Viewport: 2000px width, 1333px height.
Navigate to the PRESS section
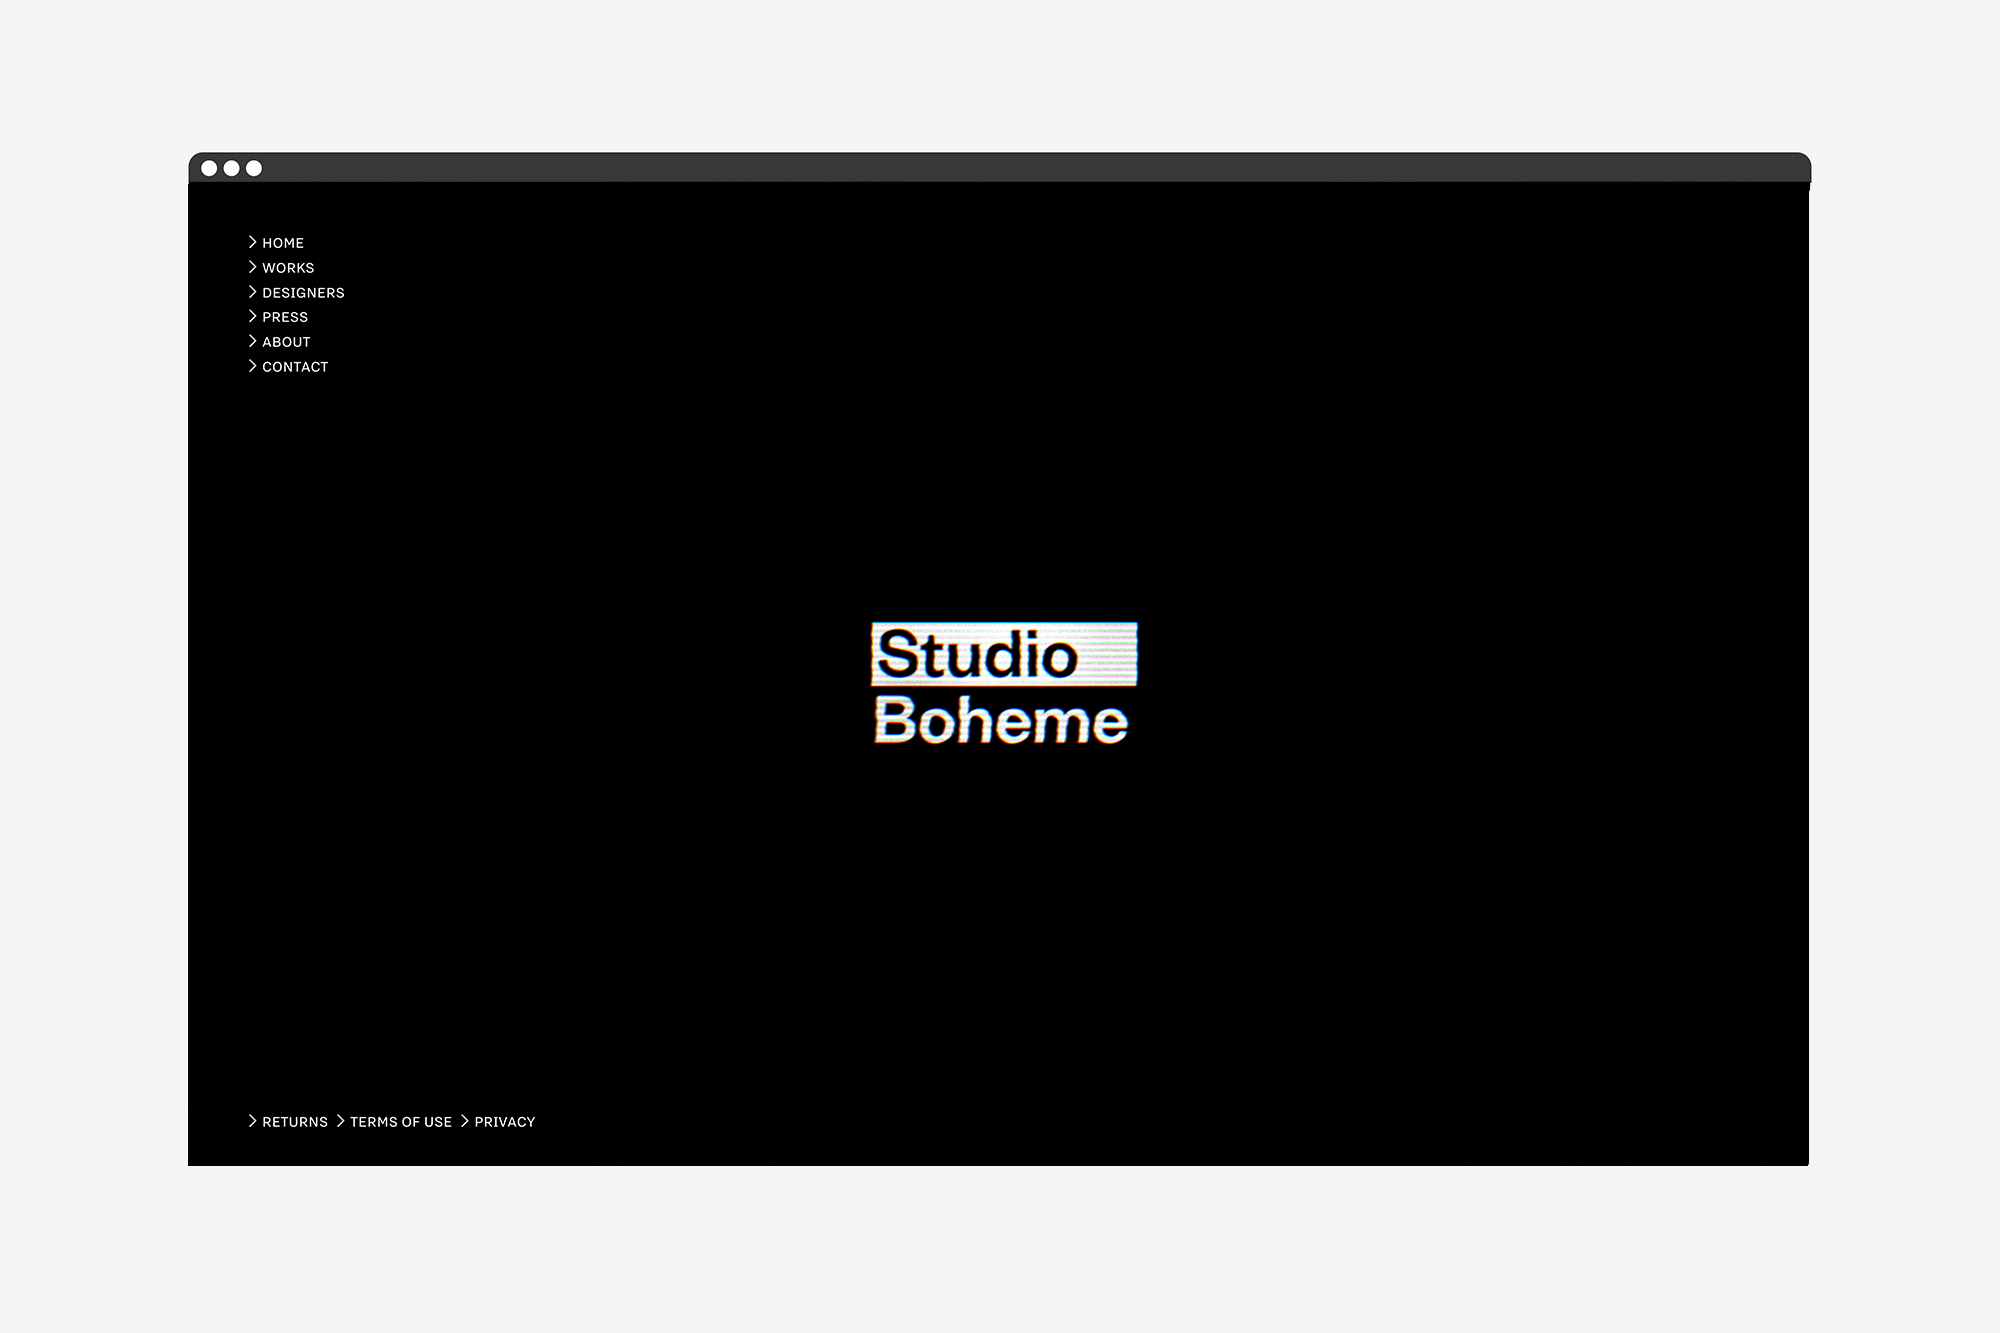point(285,317)
